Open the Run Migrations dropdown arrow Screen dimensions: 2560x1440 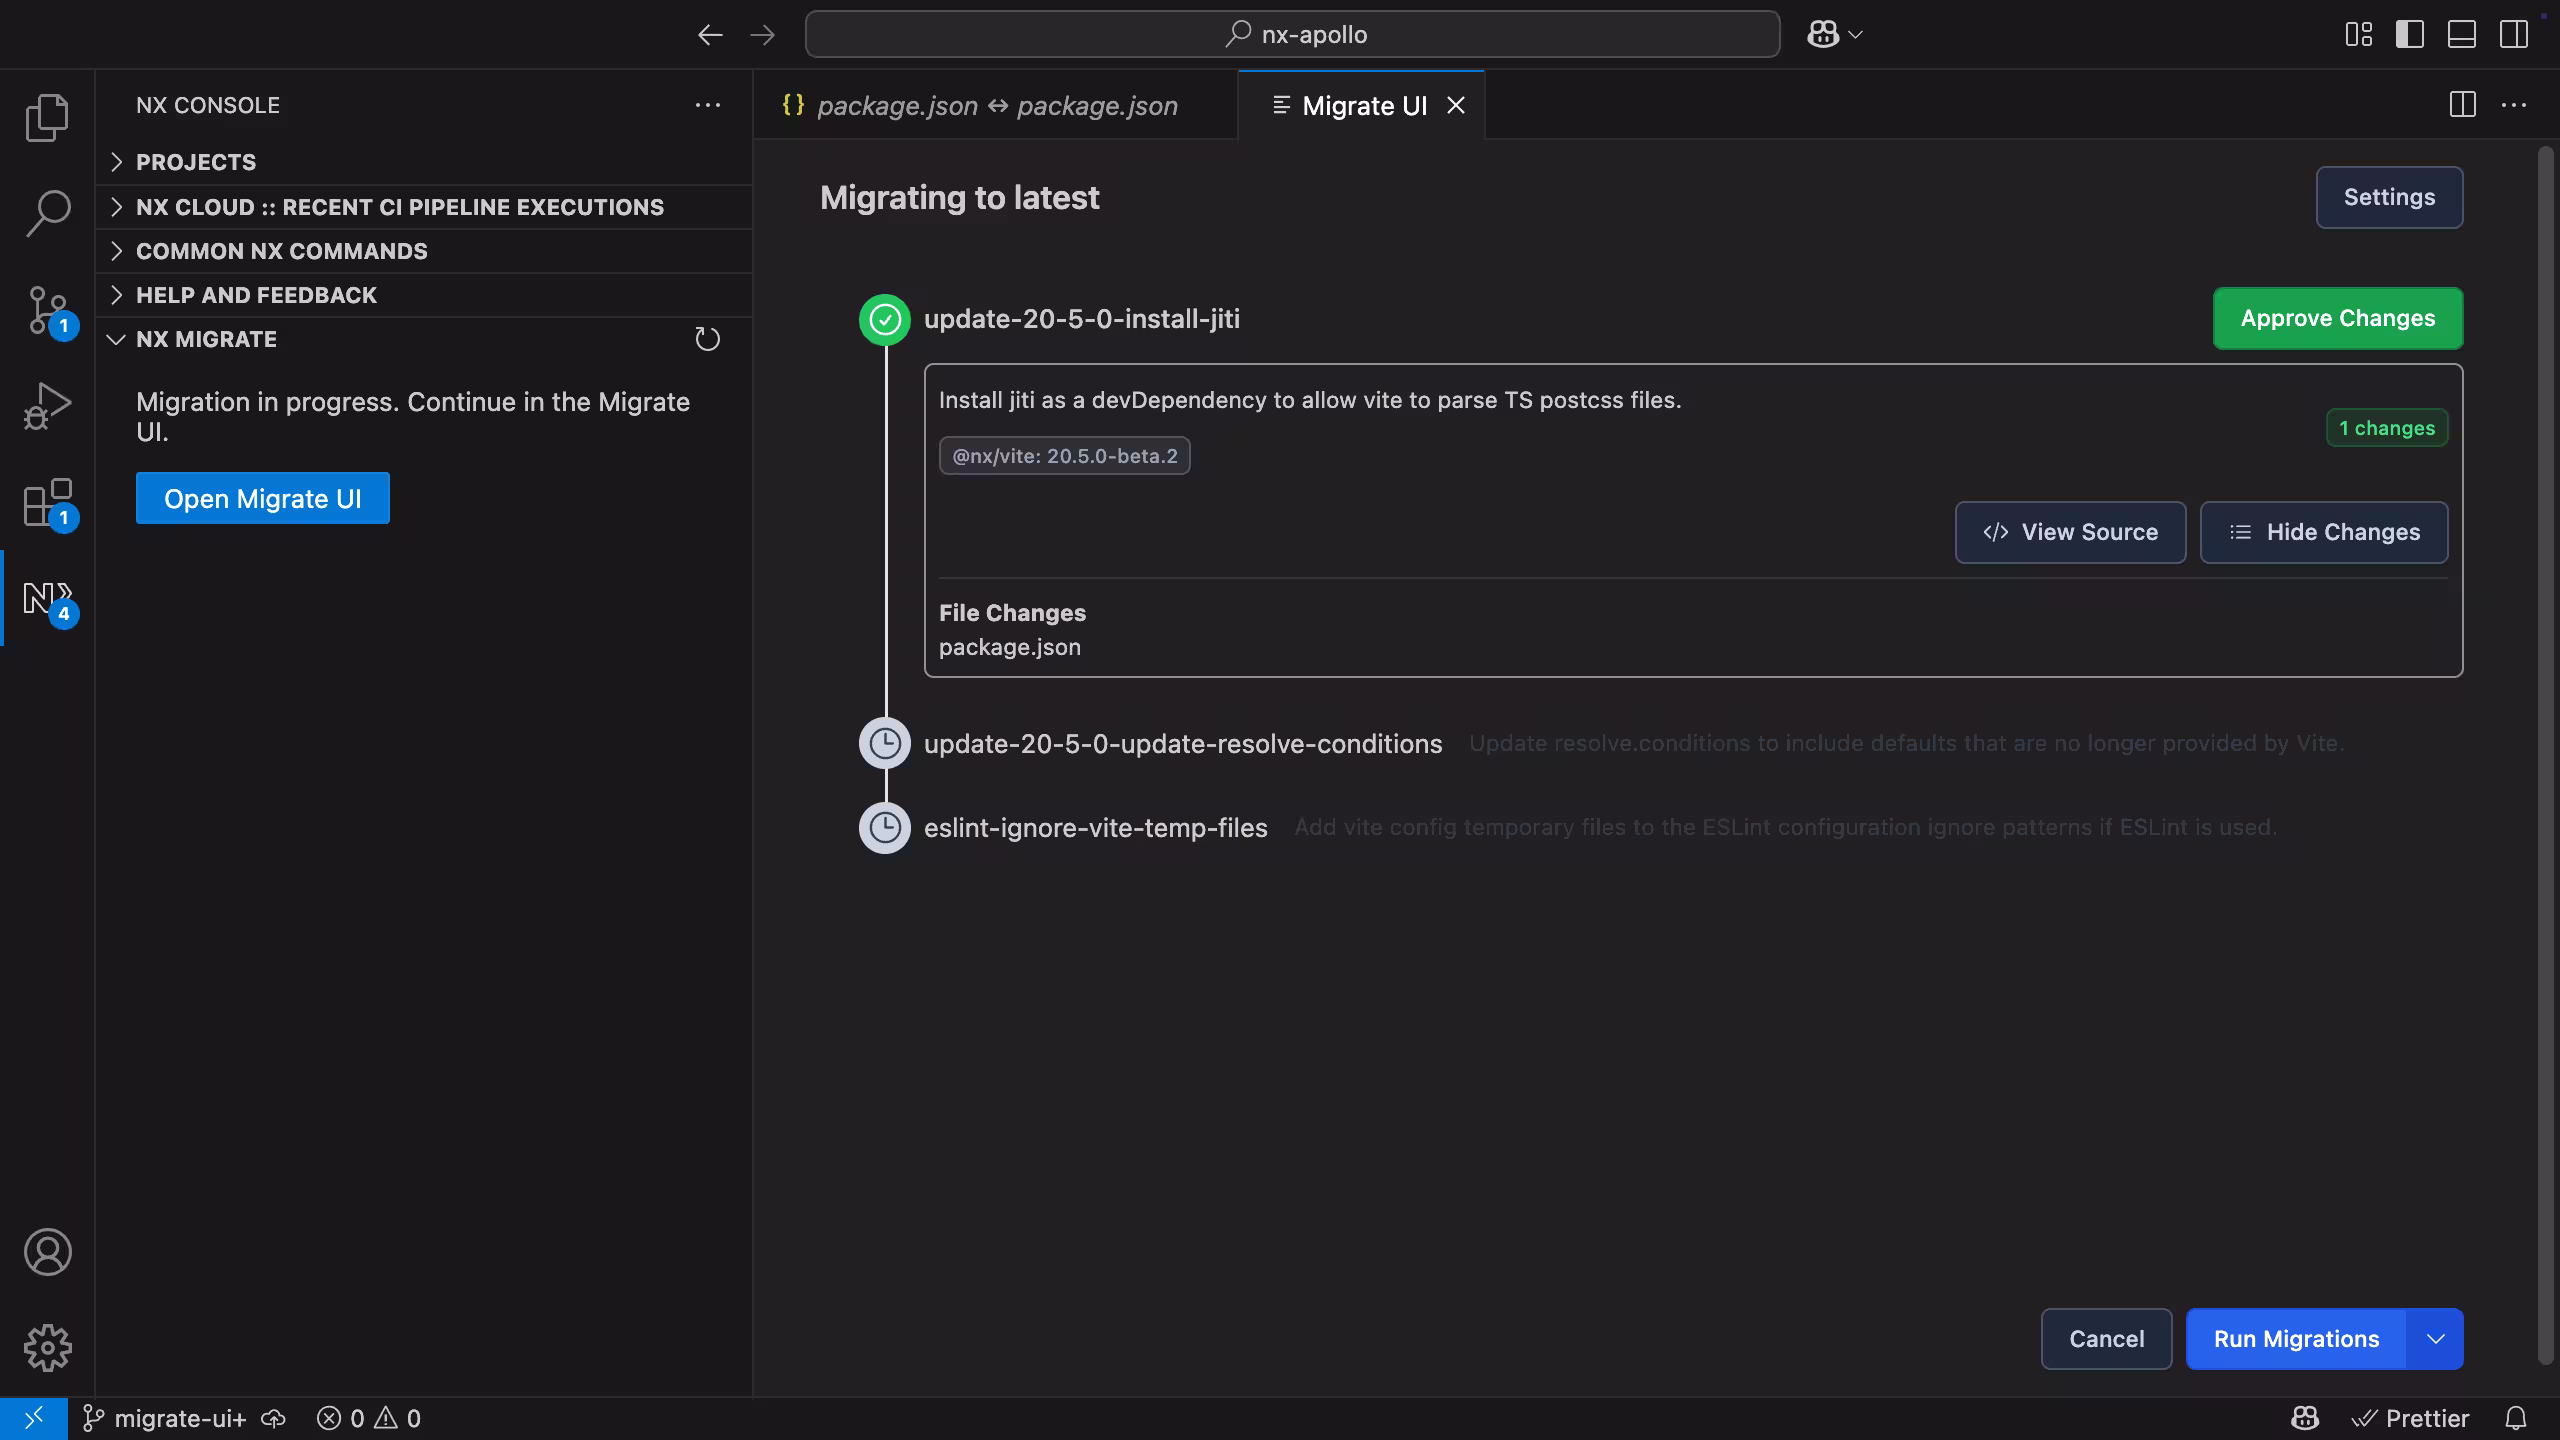pyautogui.click(x=2436, y=1338)
